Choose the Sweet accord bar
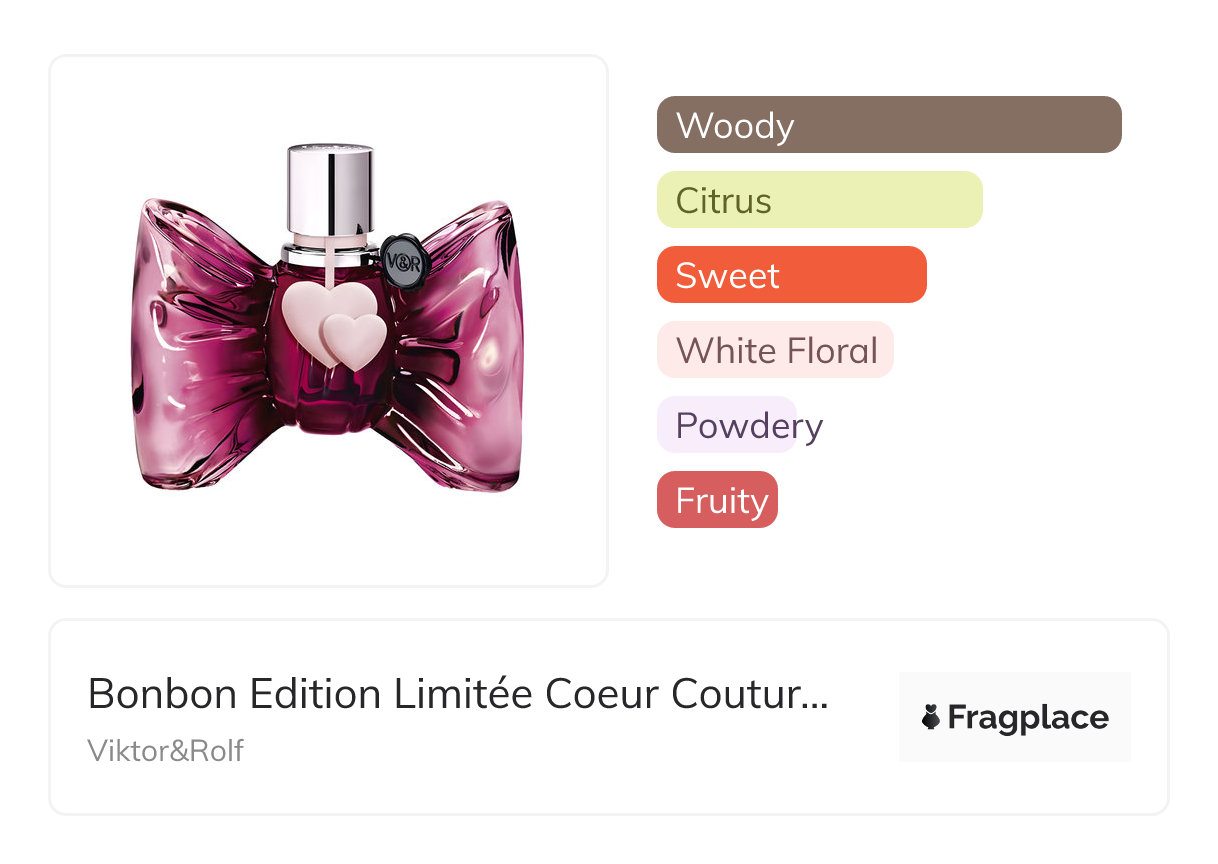 [x=791, y=275]
